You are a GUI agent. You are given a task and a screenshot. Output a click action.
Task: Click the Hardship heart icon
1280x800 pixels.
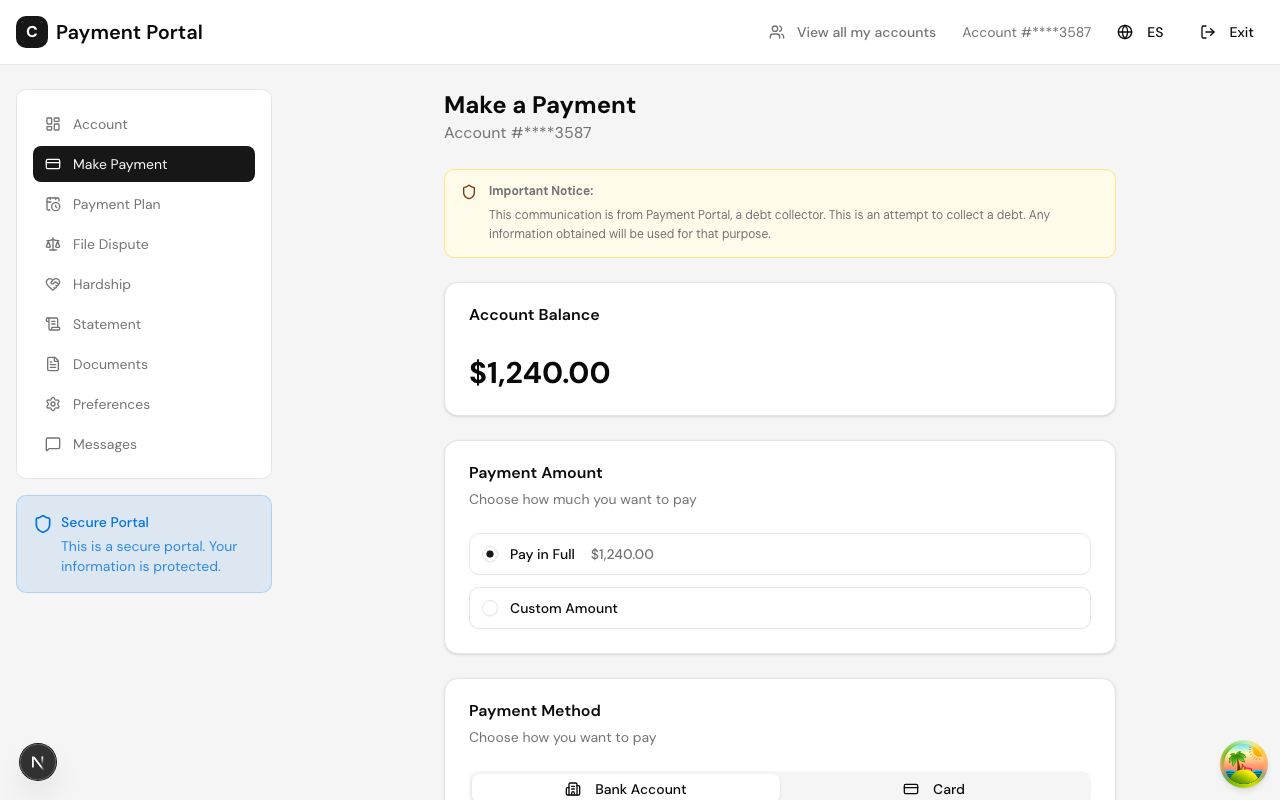(x=53, y=284)
